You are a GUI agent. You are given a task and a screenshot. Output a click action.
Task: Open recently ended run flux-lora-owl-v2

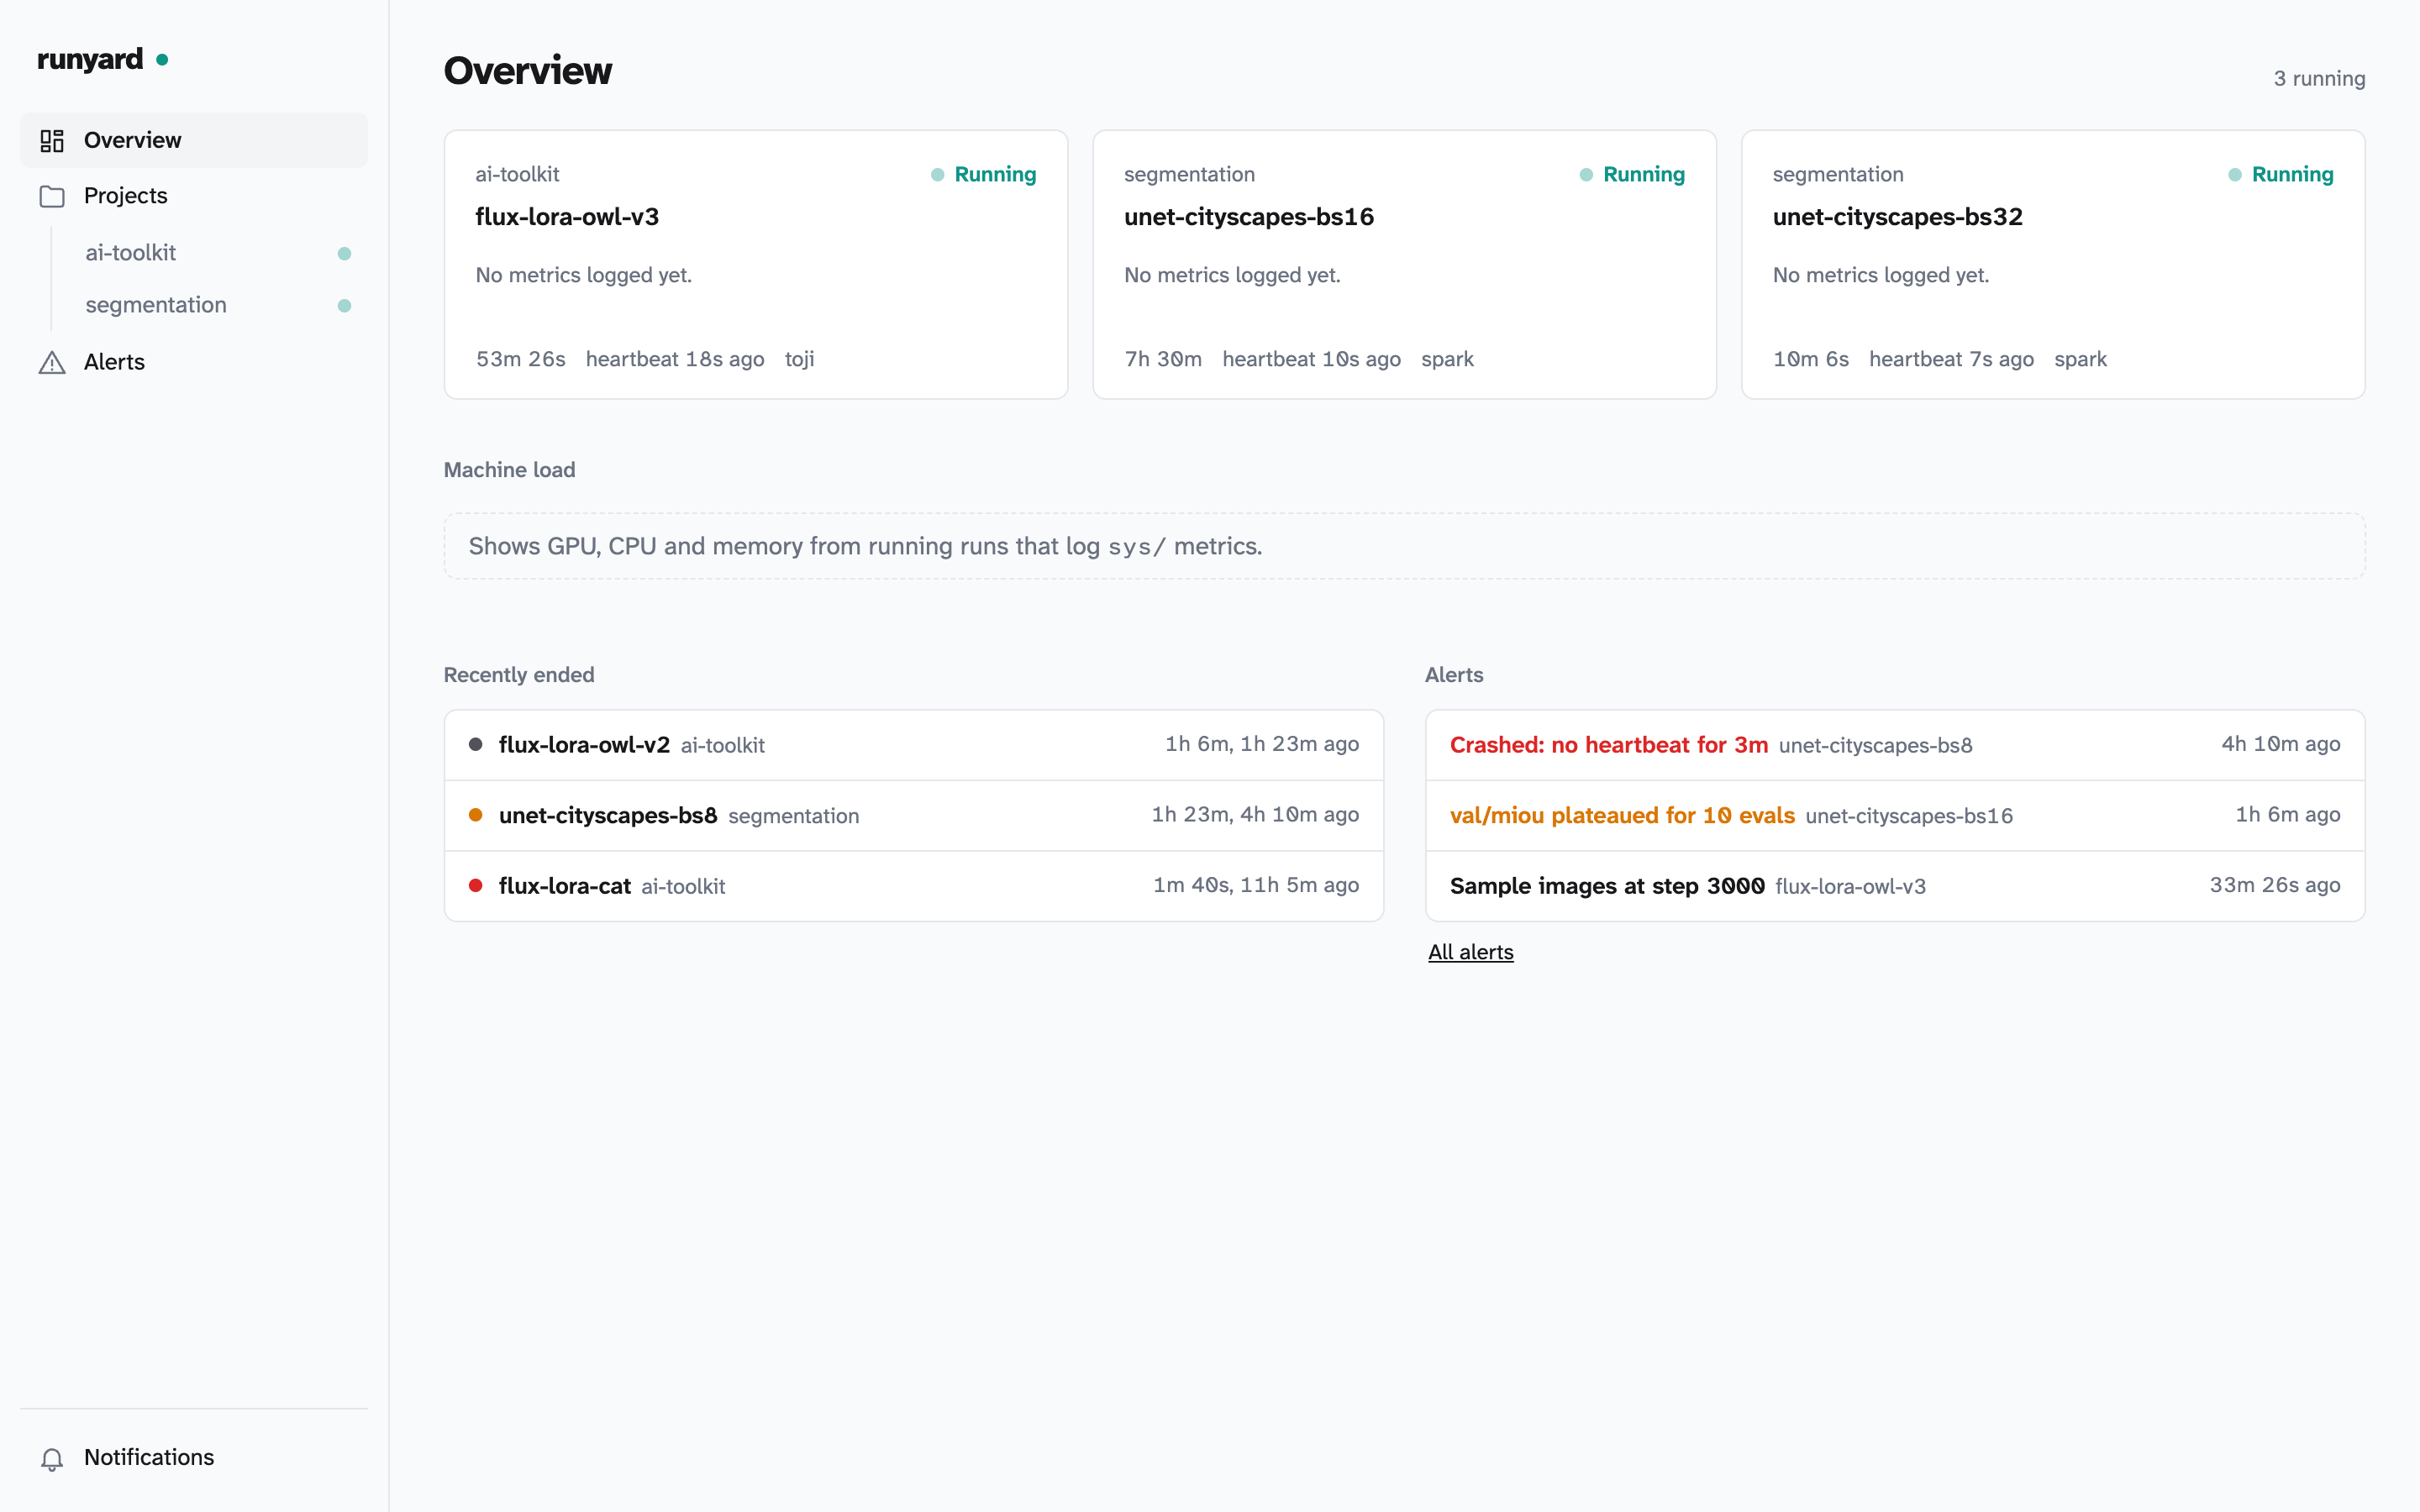[x=914, y=745]
